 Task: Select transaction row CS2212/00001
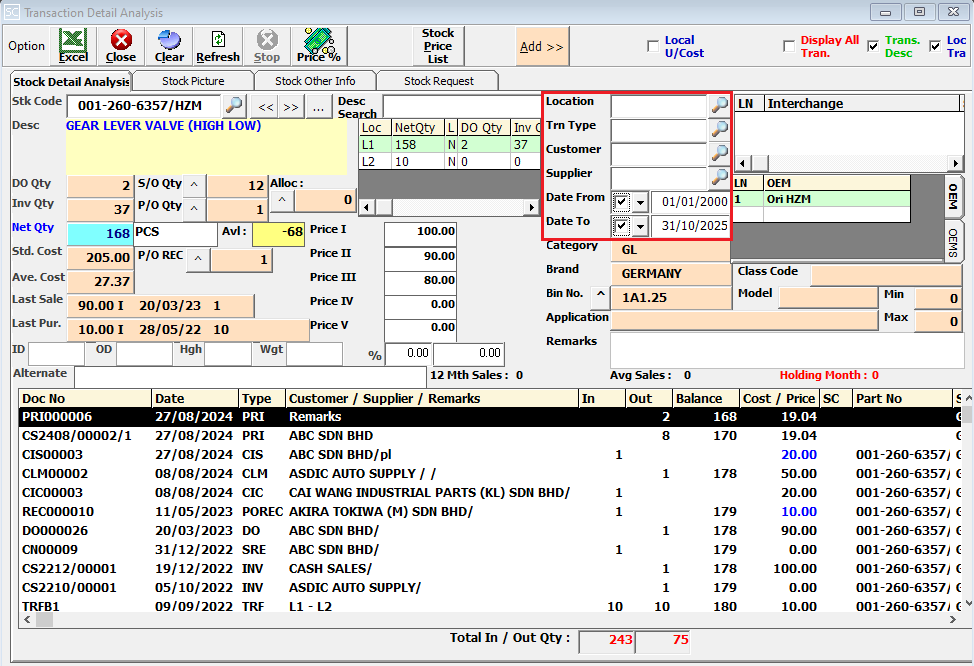tap(491, 568)
